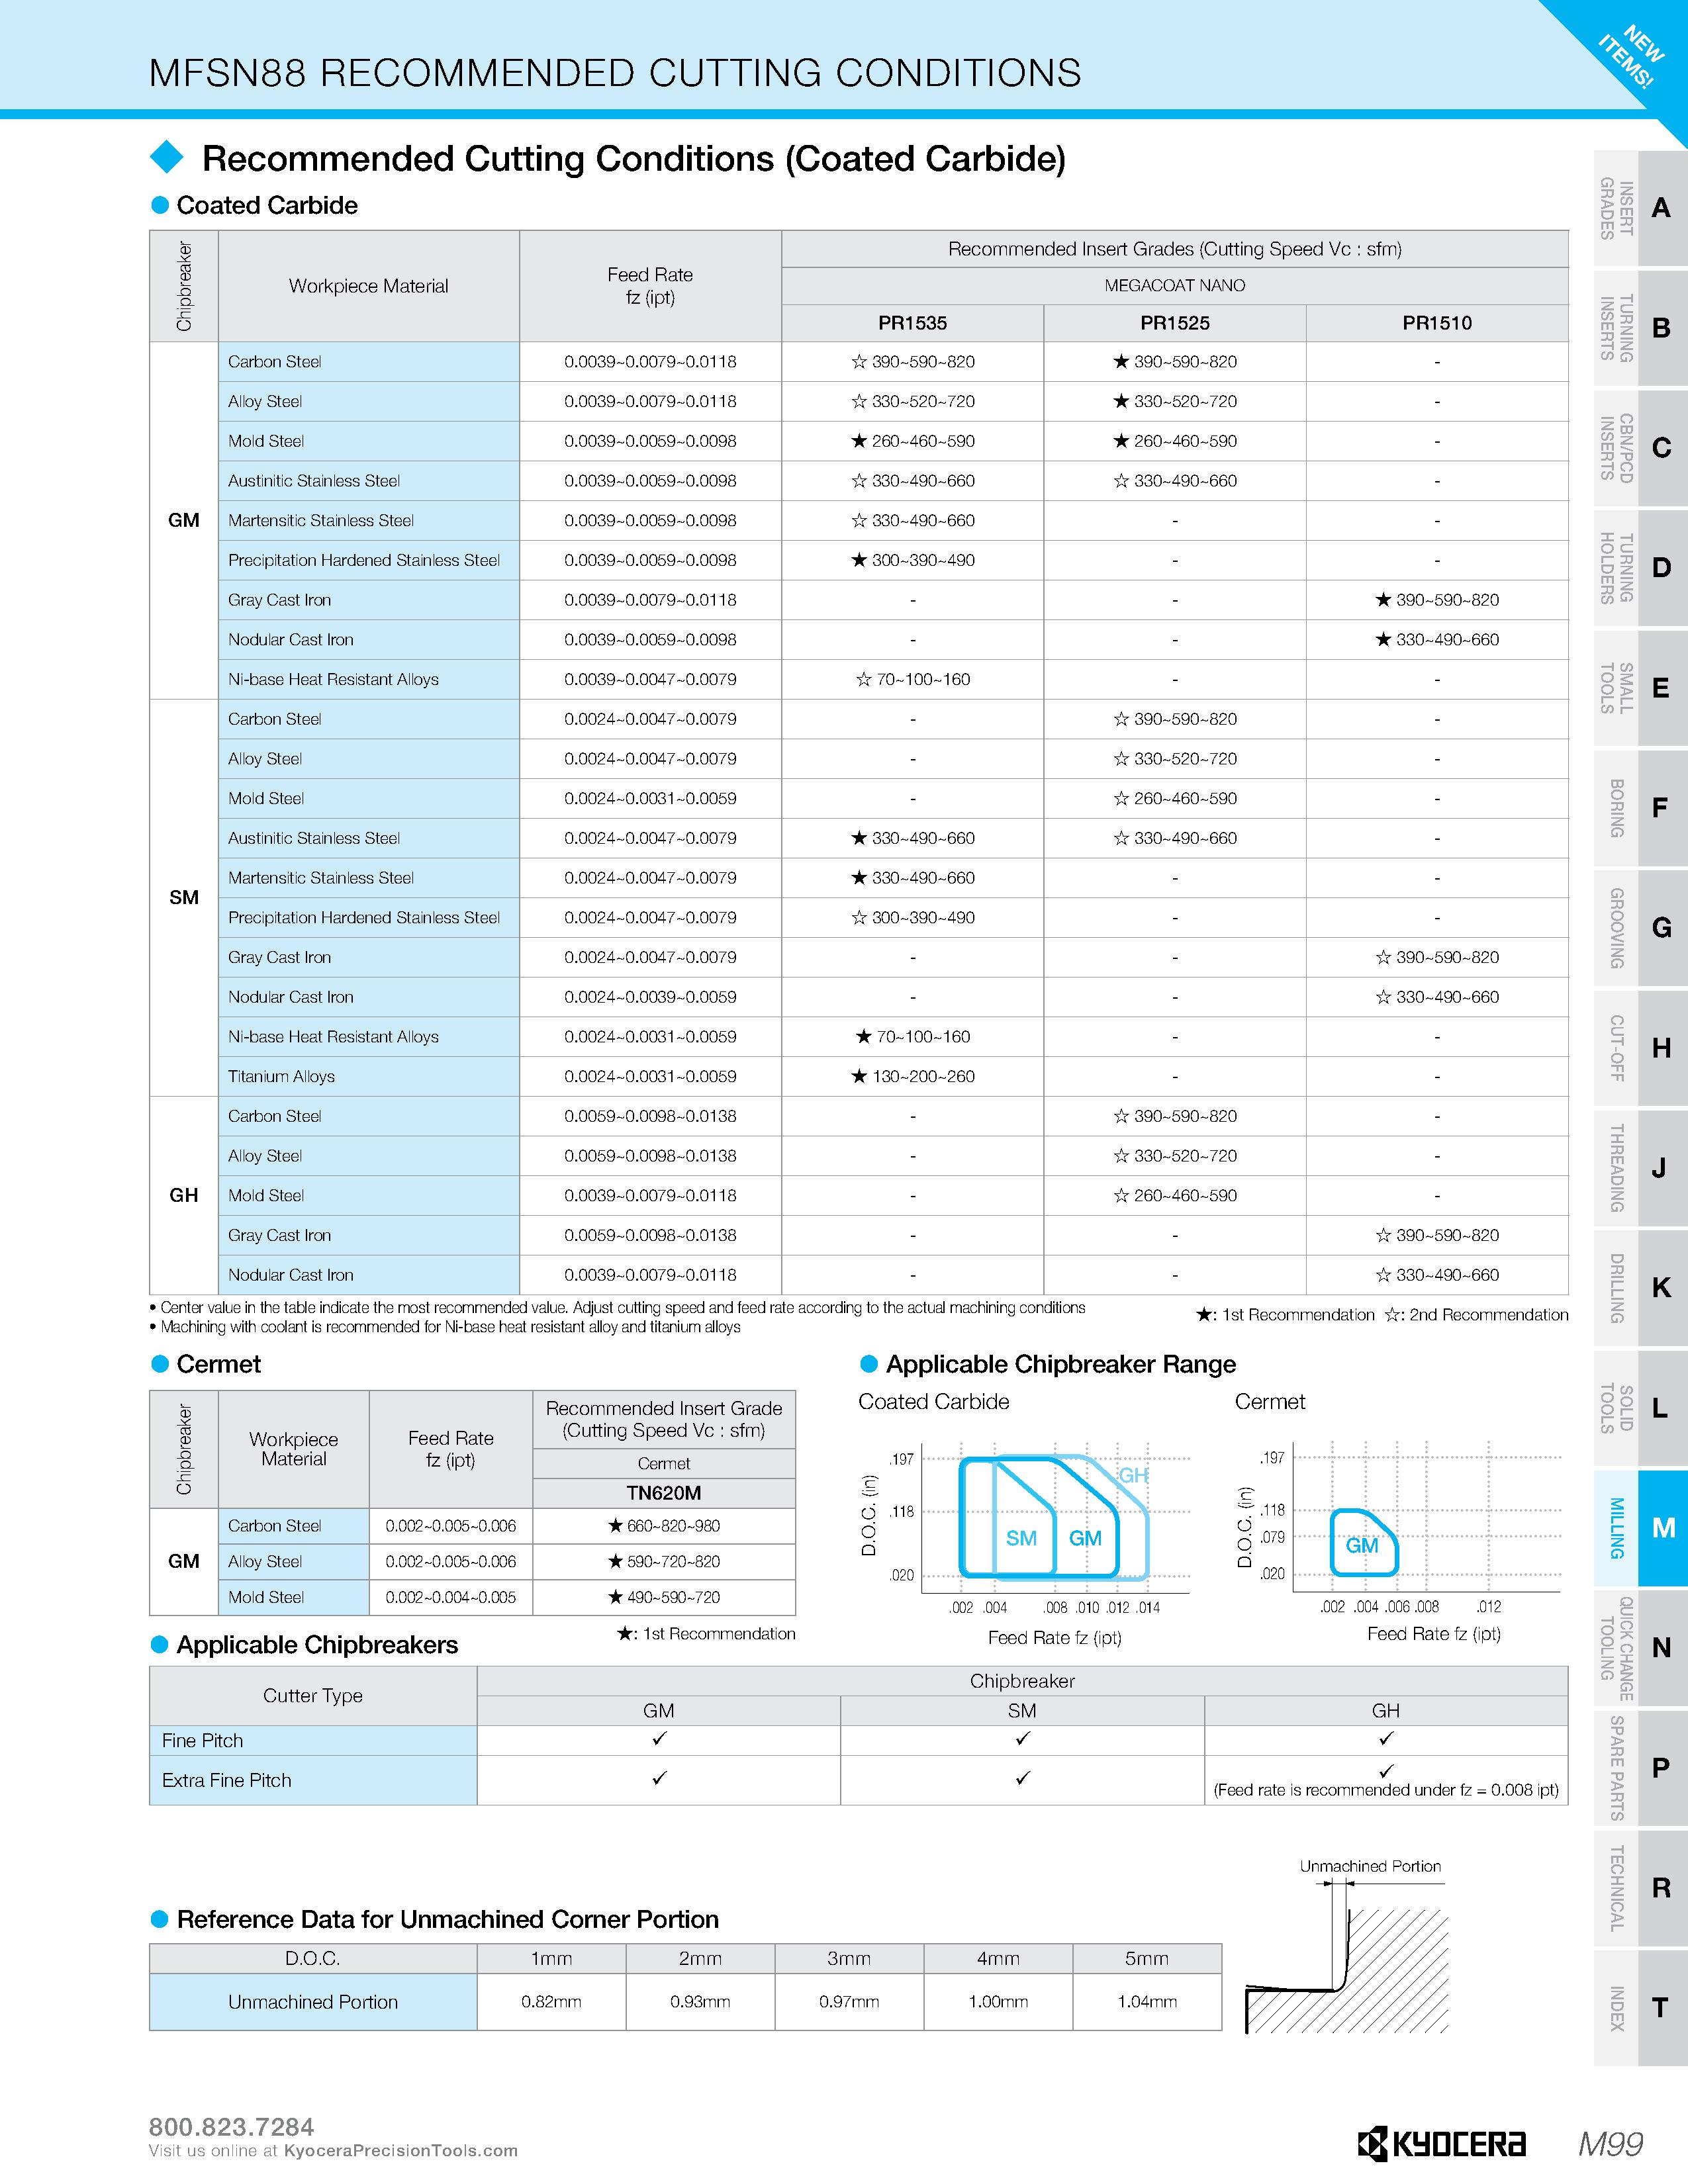The width and height of the screenshot is (1688, 2184).
Task: Click the SM chipbreaker label in main table
Action: point(184,898)
